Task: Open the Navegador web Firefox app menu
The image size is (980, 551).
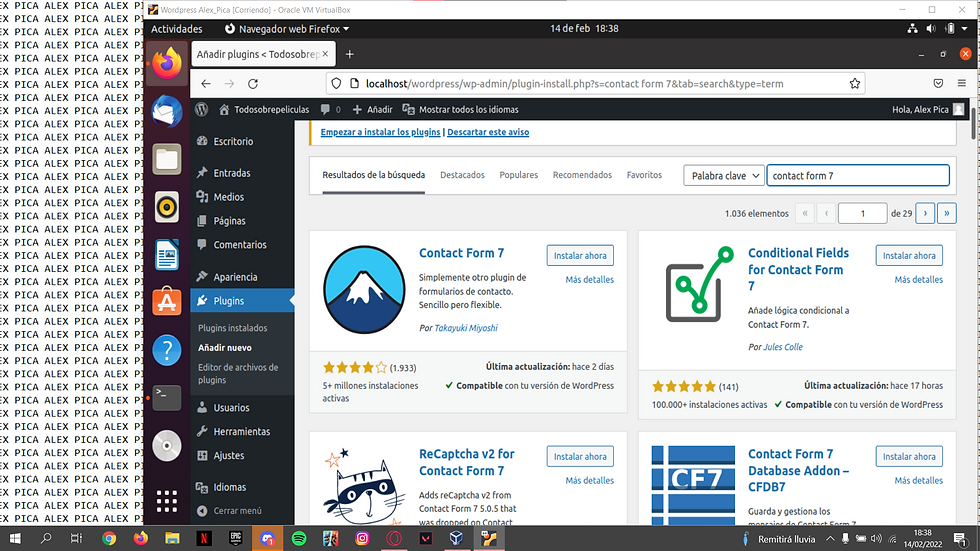Action: coord(287,29)
